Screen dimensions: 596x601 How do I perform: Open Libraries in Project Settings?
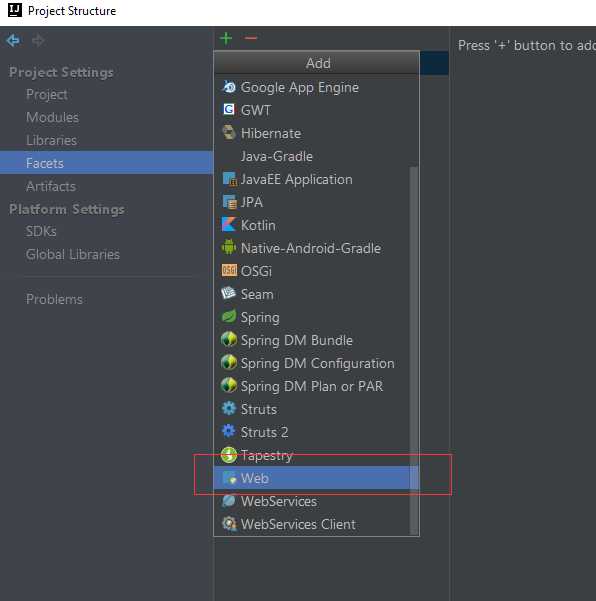pos(51,140)
